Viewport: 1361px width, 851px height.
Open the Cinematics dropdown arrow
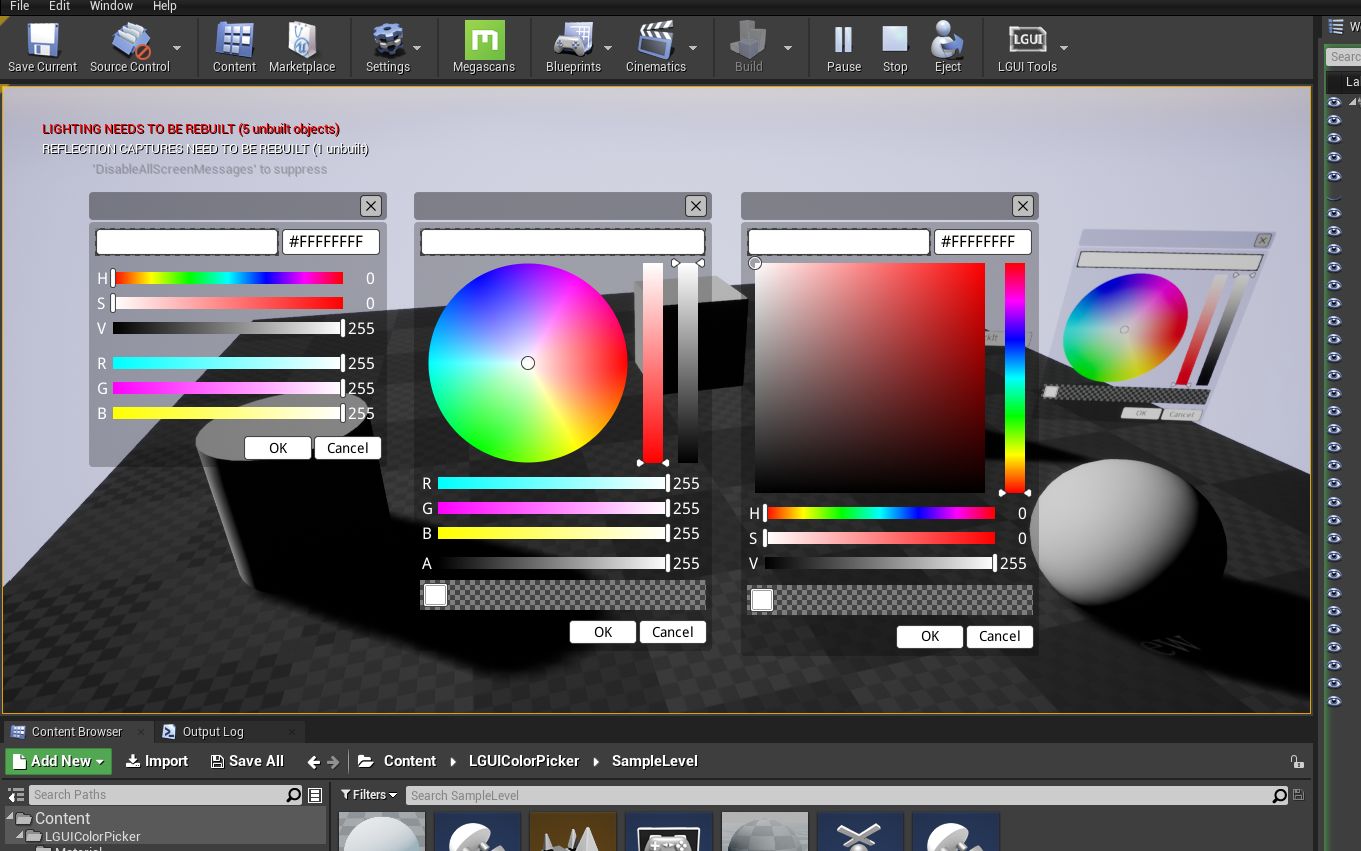click(693, 47)
